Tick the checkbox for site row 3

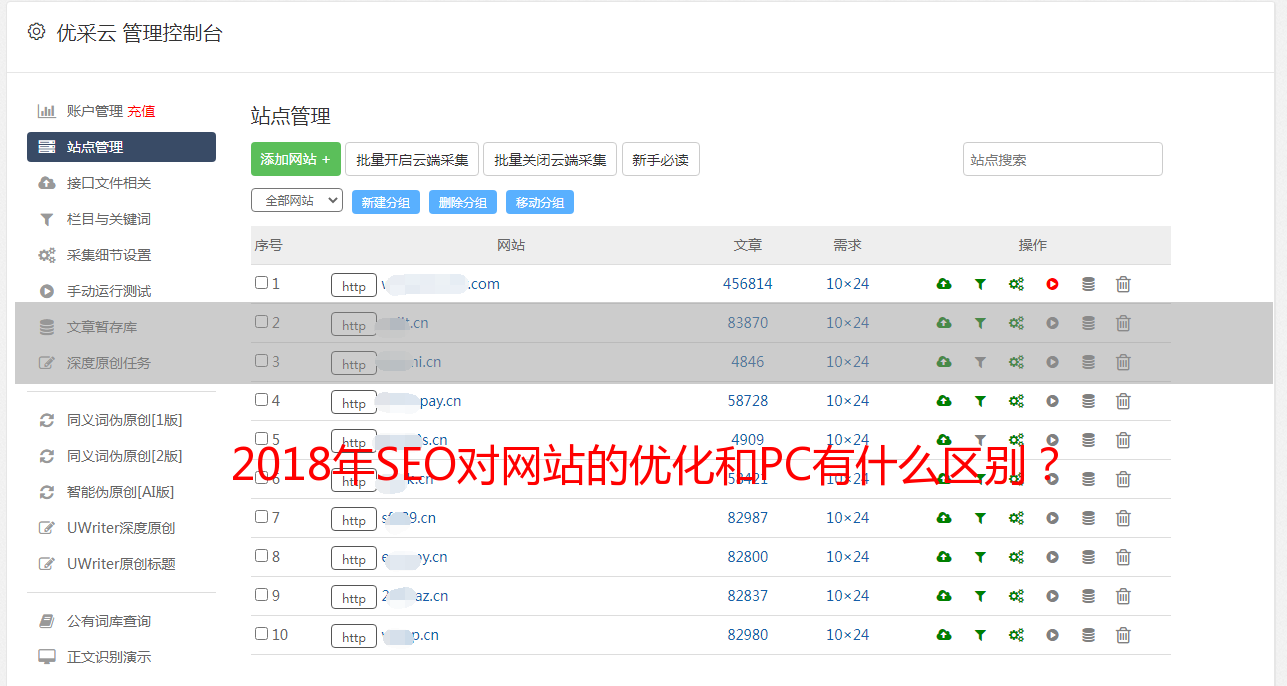pos(261,361)
